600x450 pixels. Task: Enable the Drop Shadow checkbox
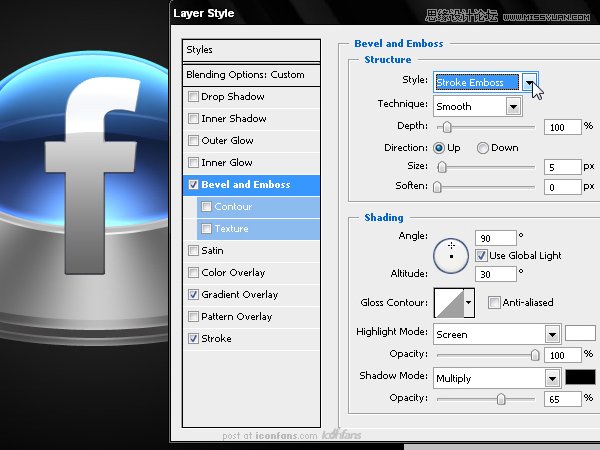pyautogui.click(x=193, y=96)
